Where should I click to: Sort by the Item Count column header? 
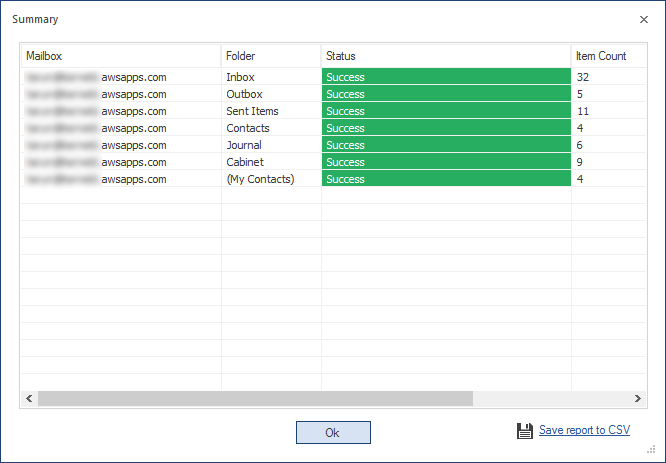(x=609, y=56)
